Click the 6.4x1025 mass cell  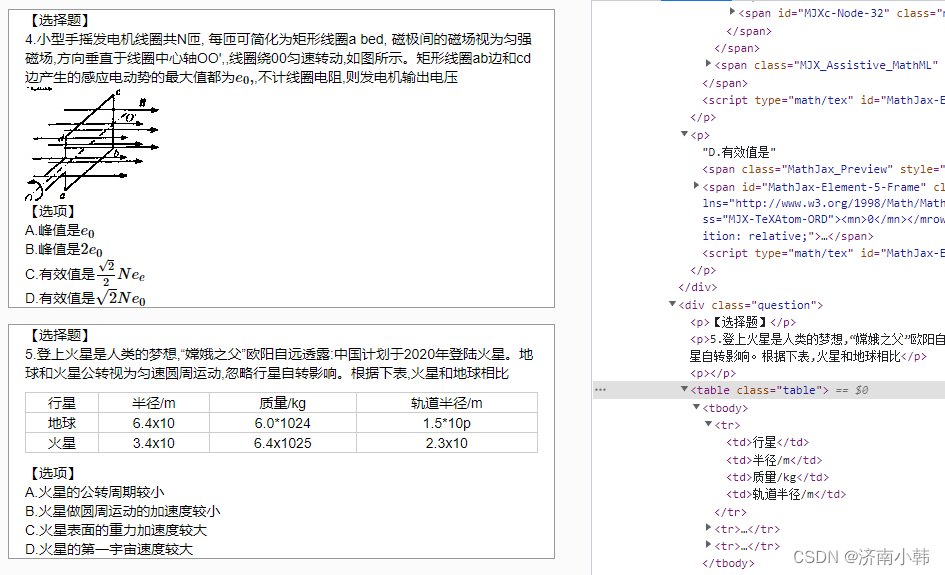pyautogui.click(x=283, y=443)
